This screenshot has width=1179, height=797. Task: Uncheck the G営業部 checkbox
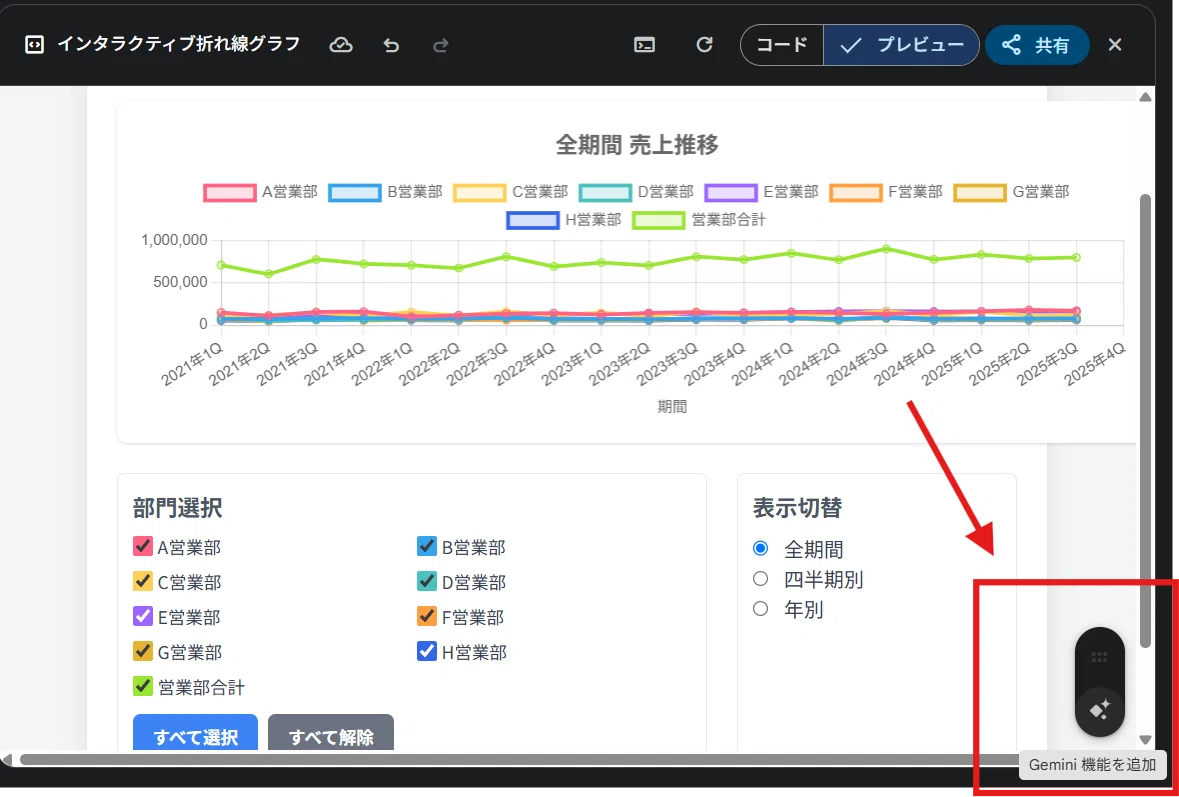[143, 651]
